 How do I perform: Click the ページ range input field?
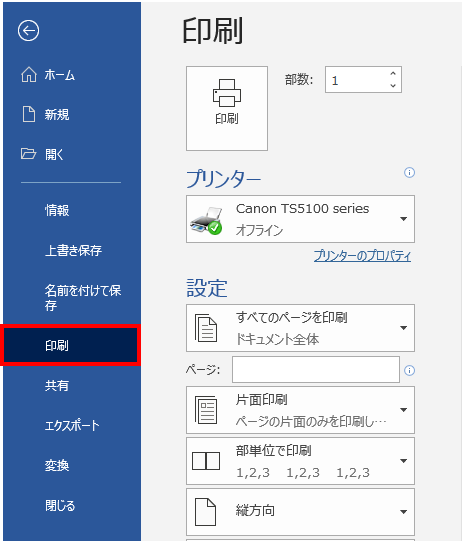tap(316, 370)
